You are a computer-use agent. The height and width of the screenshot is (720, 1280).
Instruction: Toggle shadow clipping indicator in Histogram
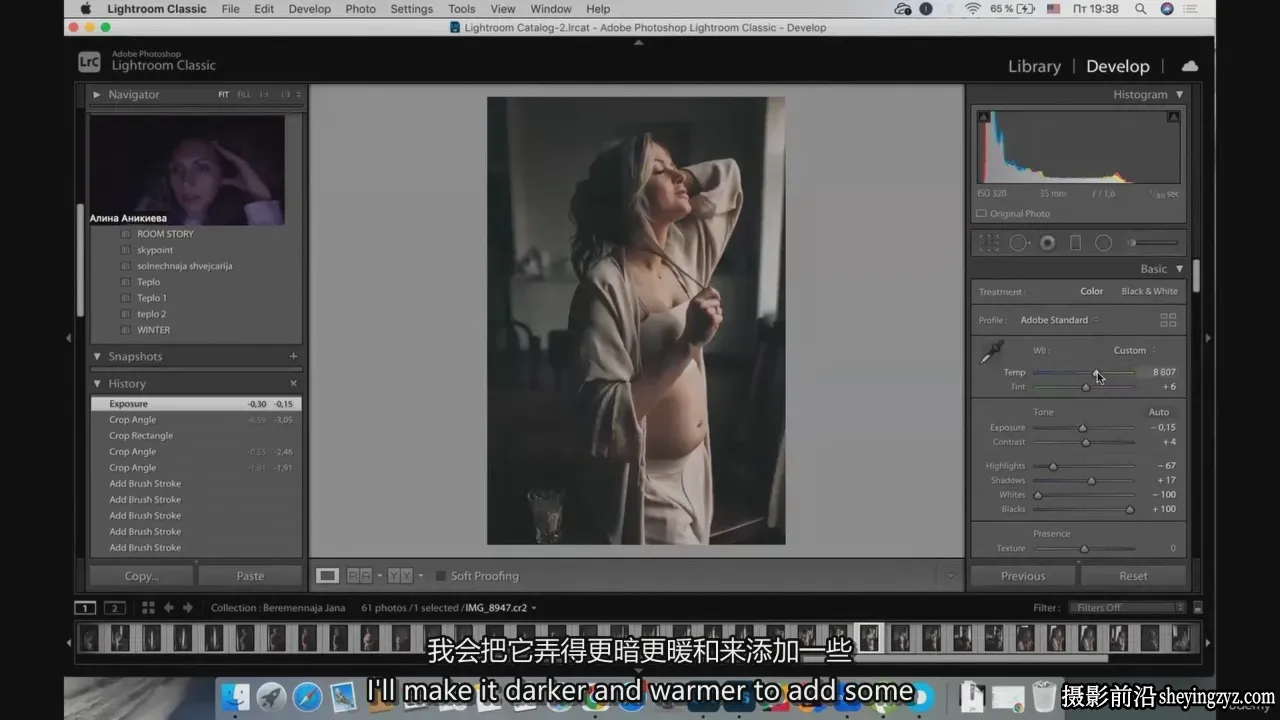983,117
